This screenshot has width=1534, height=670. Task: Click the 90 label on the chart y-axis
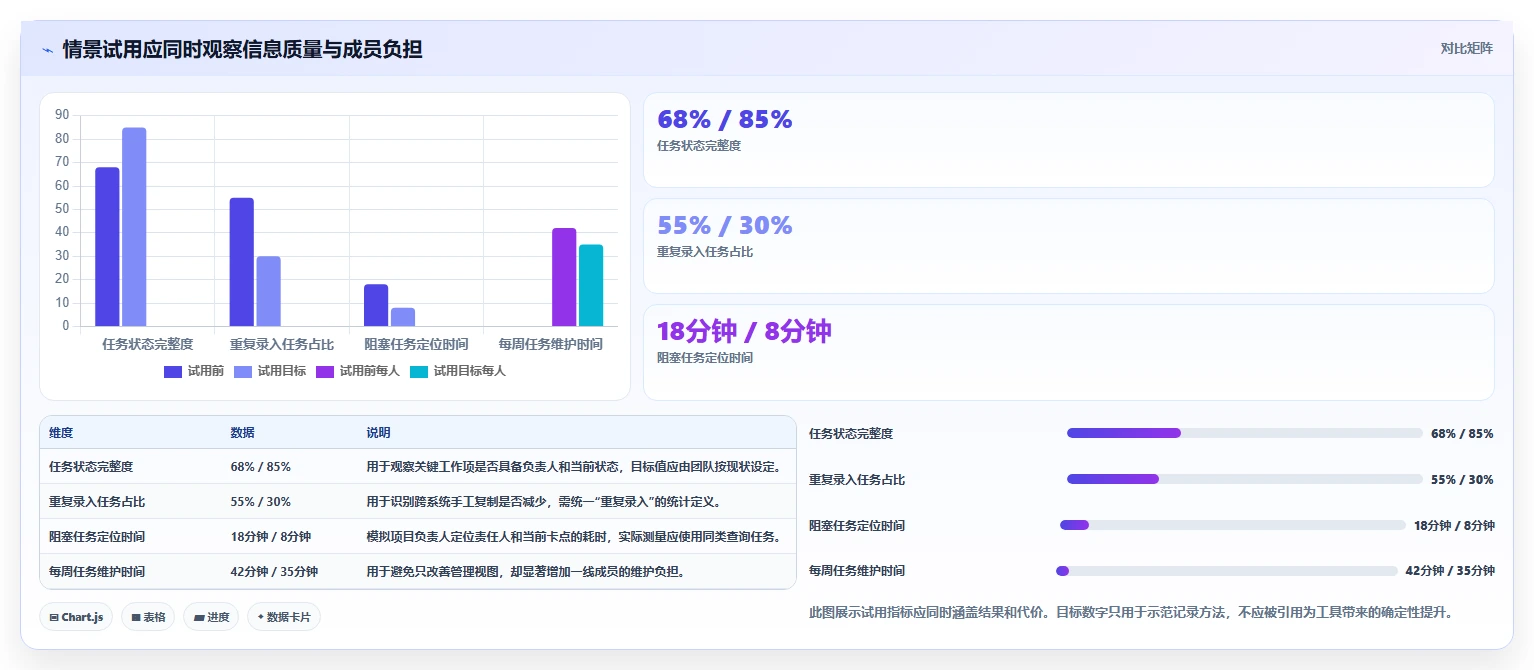[x=62, y=115]
